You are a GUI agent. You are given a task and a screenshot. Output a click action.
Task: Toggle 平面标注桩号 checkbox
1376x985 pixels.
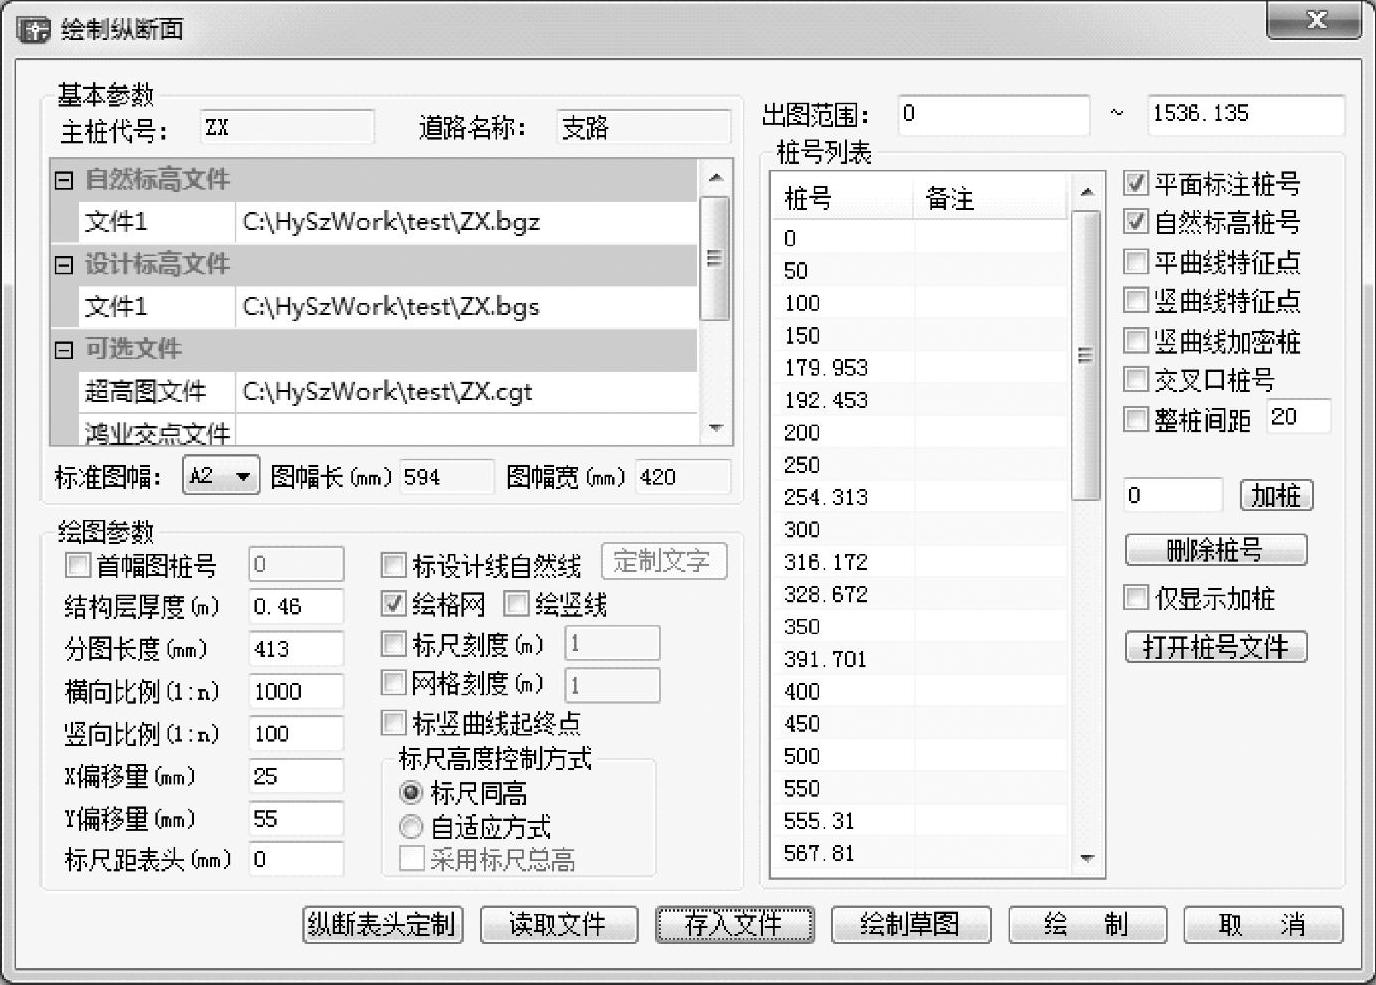(x=1135, y=184)
